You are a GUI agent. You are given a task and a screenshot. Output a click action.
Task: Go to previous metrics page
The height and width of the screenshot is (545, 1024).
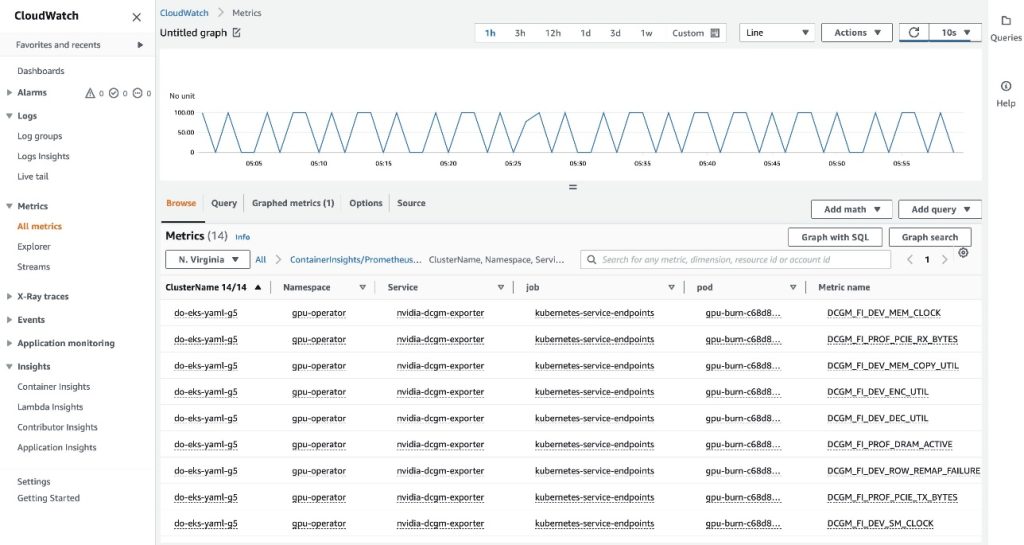pos(910,260)
